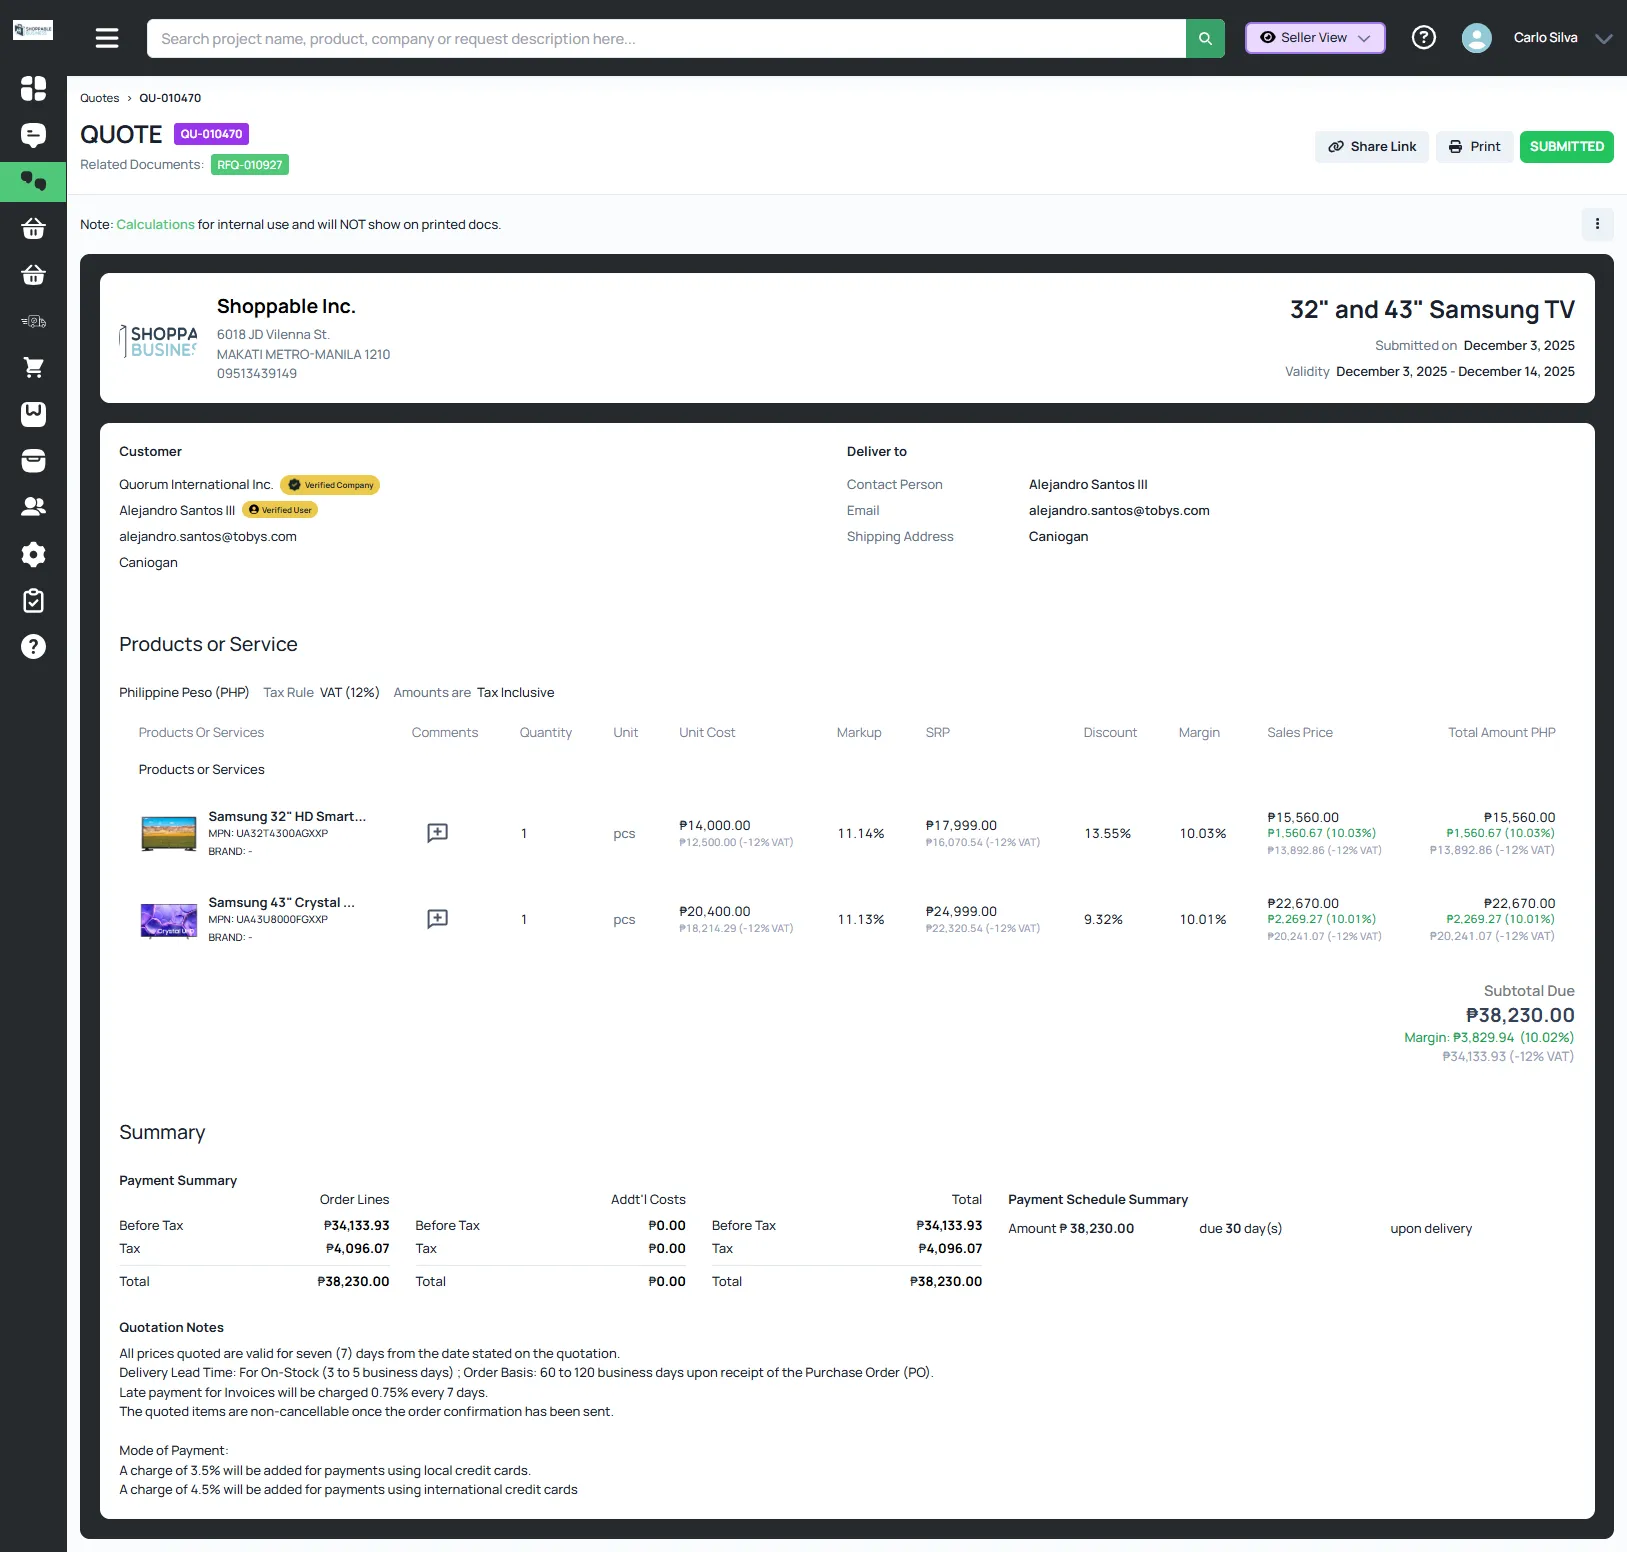This screenshot has height=1552, width=1627.
Task: Open the dashboard grid icon in sidebar
Action: point(33,89)
